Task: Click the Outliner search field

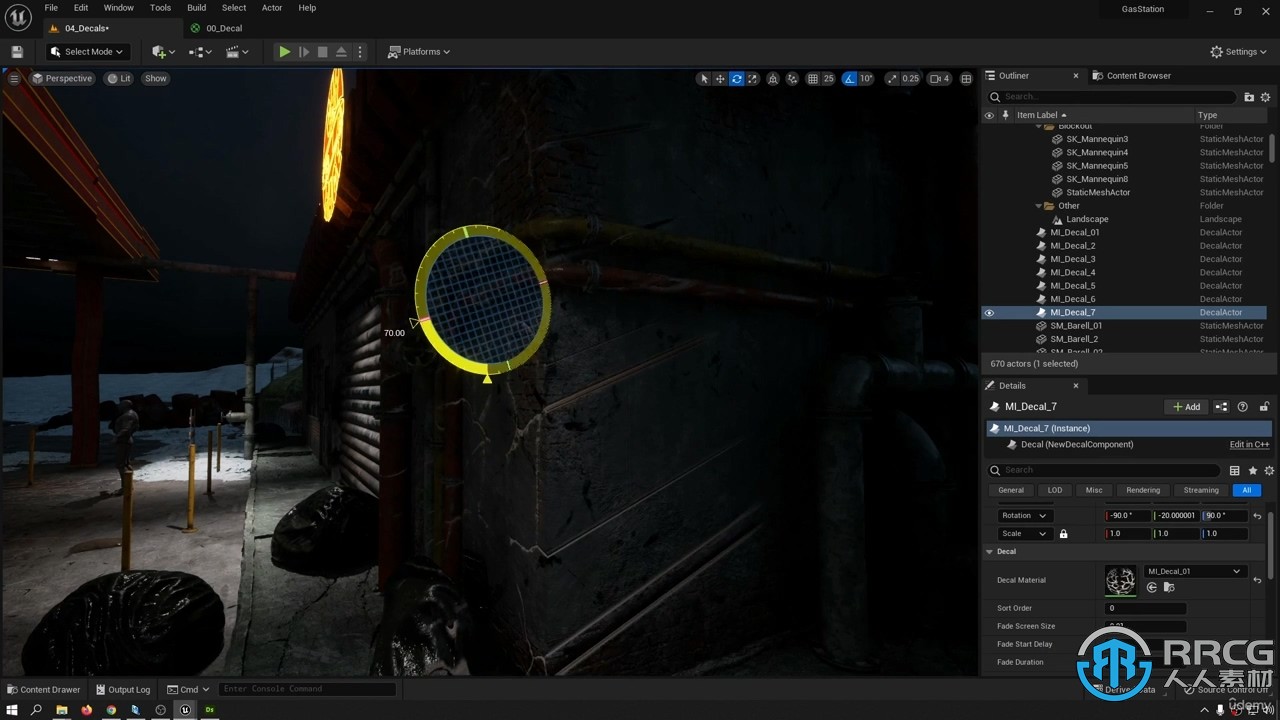Action: coord(1112,97)
